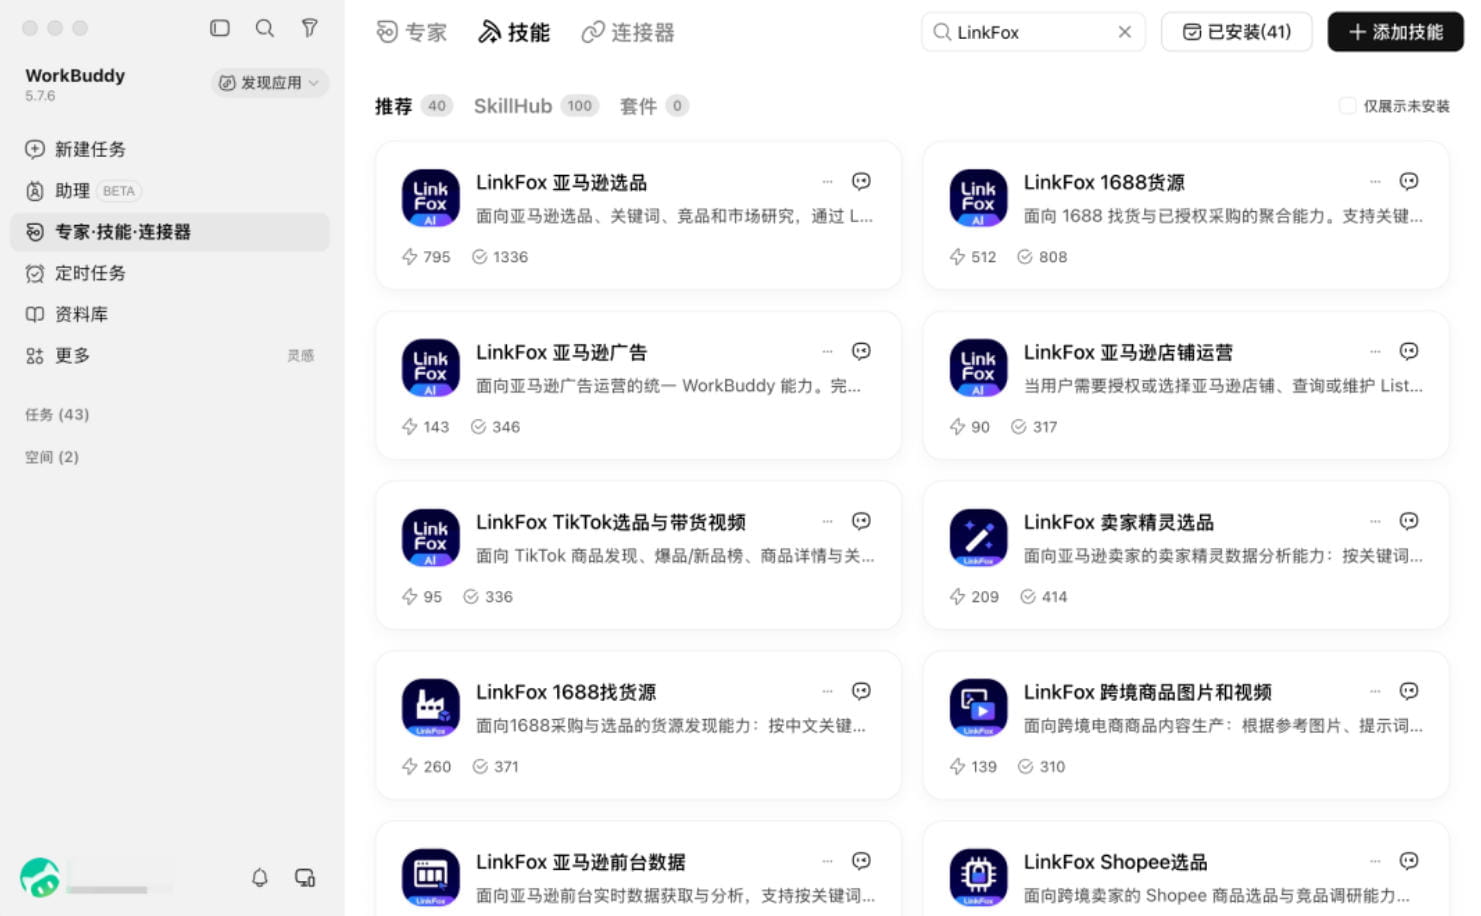
Task: Select the SkillHub tab
Action: [536, 106]
